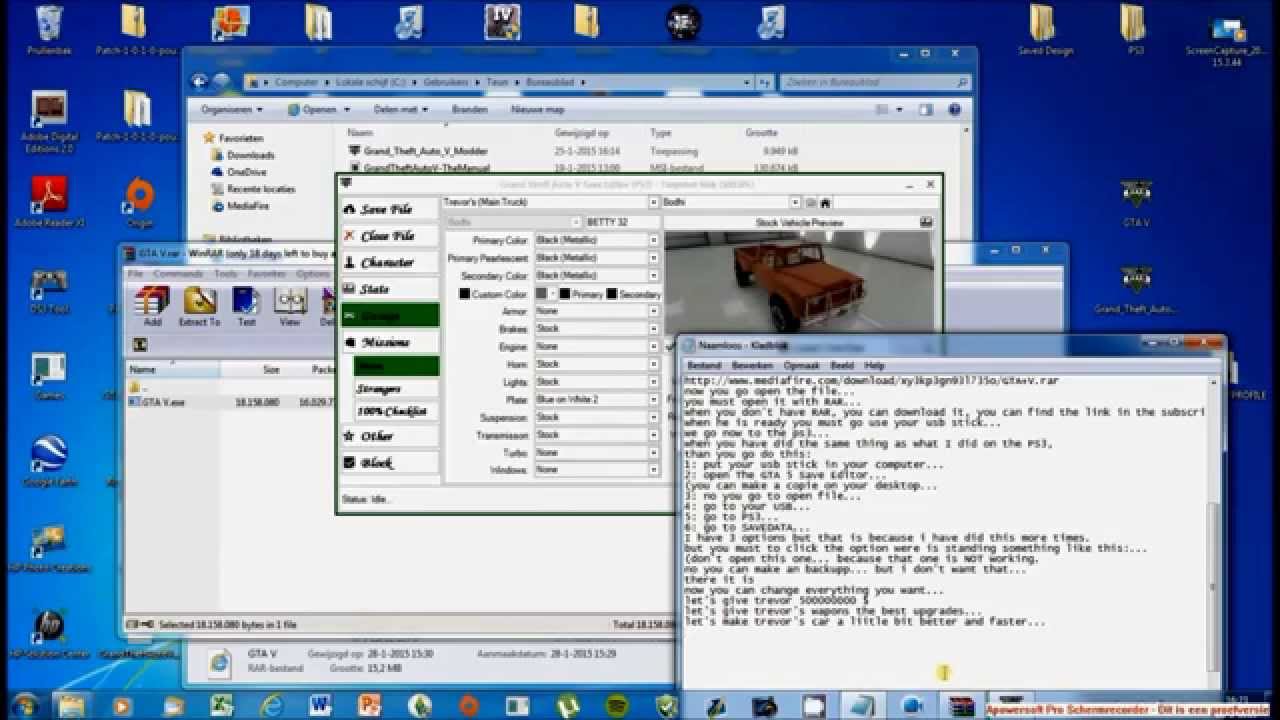Open the Other section in the save editor
The width and height of the screenshot is (1280, 720).
(390, 436)
